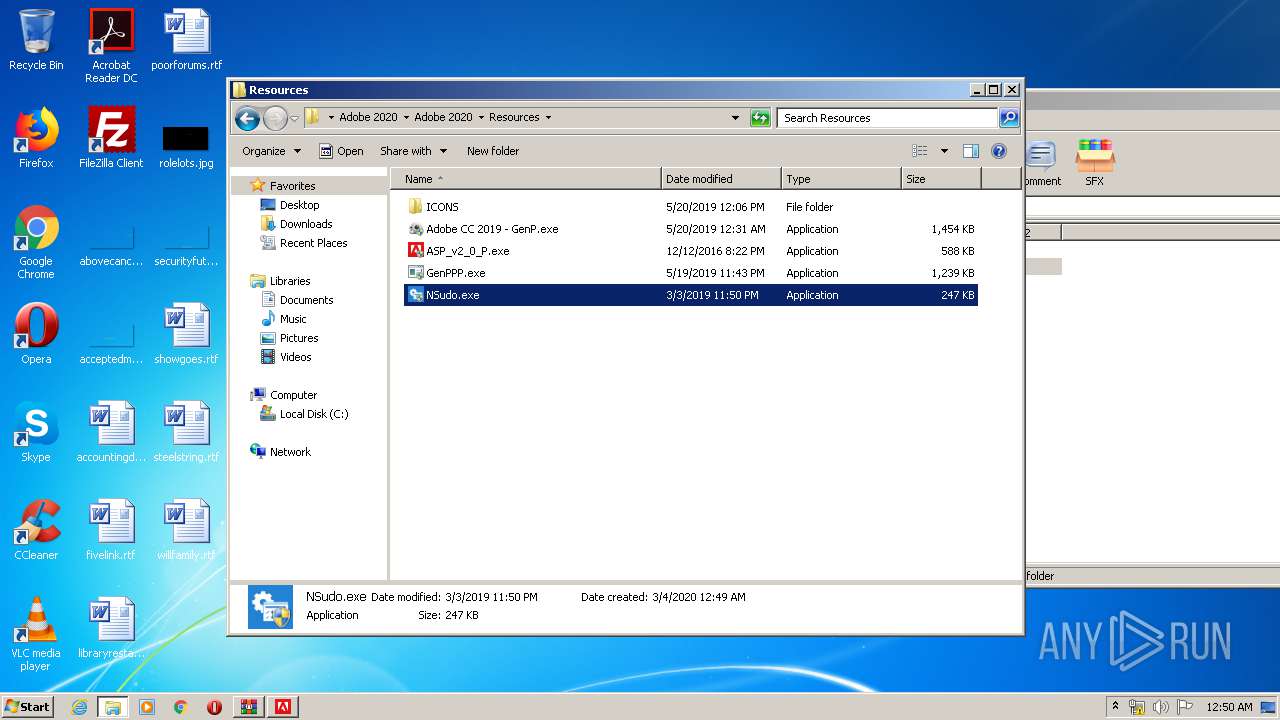Viewport: 1280px width, 720px height.
Task: Open Firefox desktop shortcut
Action: pyautogui.click(x=36, y=138)
